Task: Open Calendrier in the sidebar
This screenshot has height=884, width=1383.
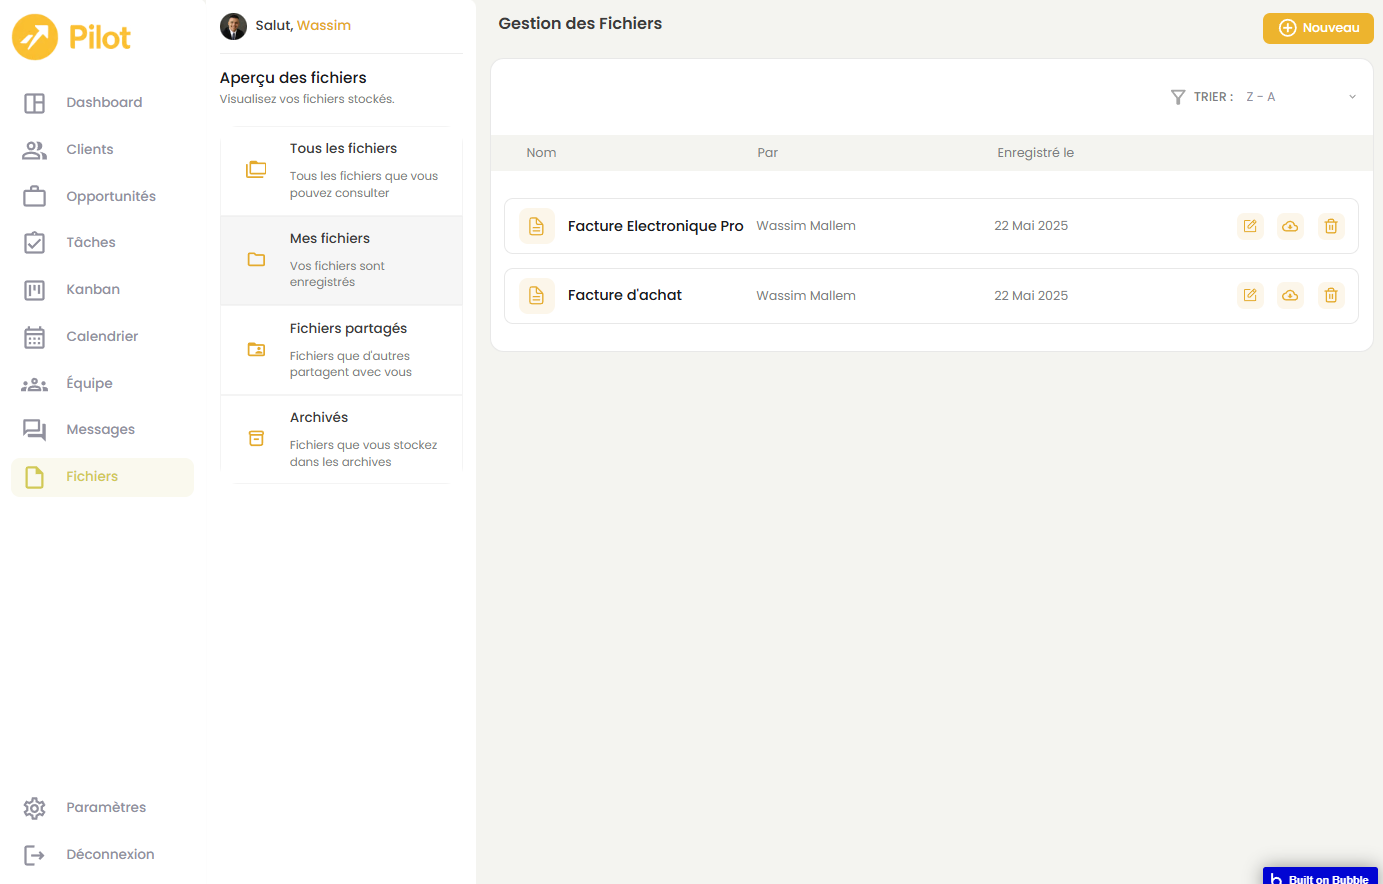Action: click(x=101, y=337)
